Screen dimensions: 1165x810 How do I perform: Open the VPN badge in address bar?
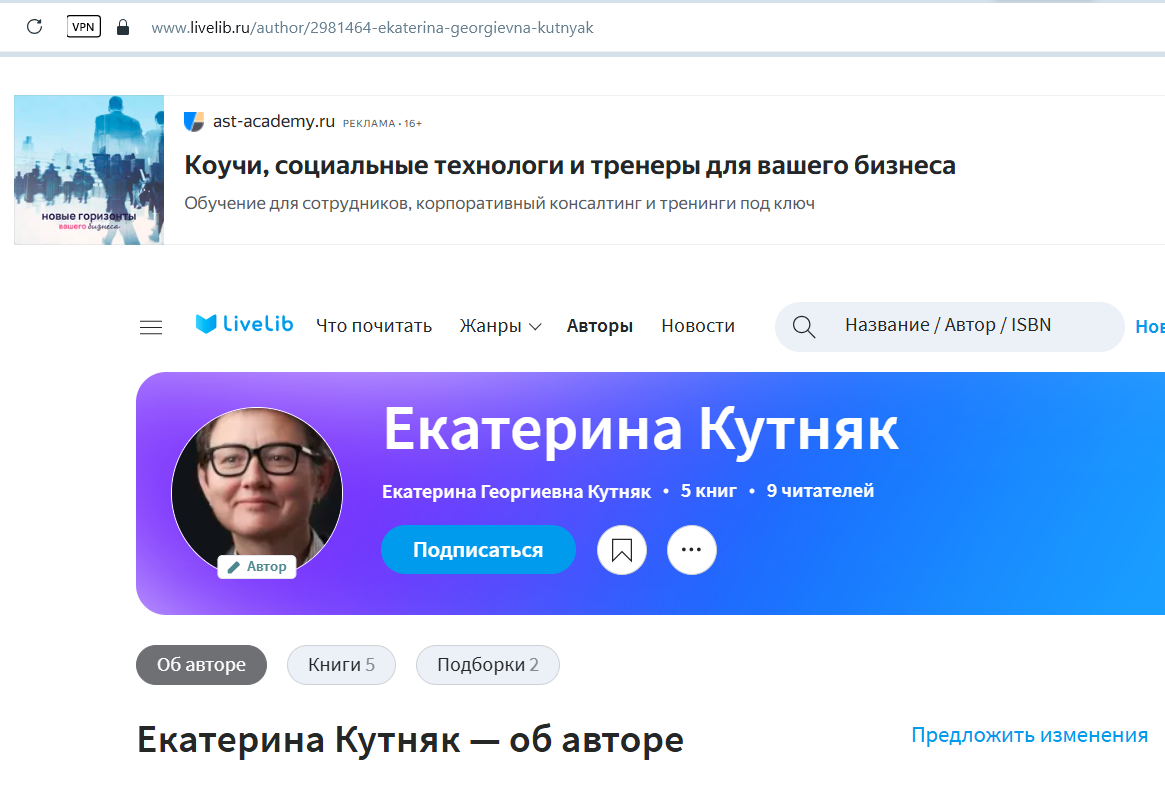click(x=83, y=27)
